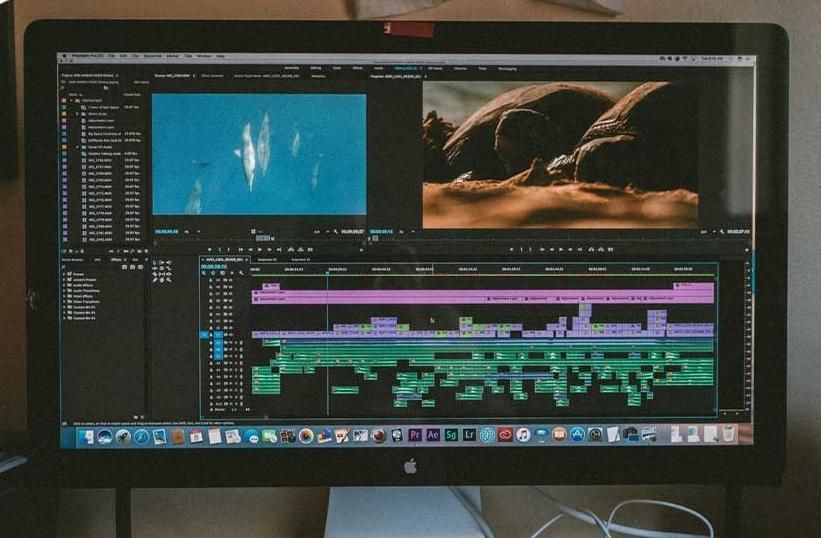Open App Store from the dock
821x538 pixels.
(x=577, y=434)
